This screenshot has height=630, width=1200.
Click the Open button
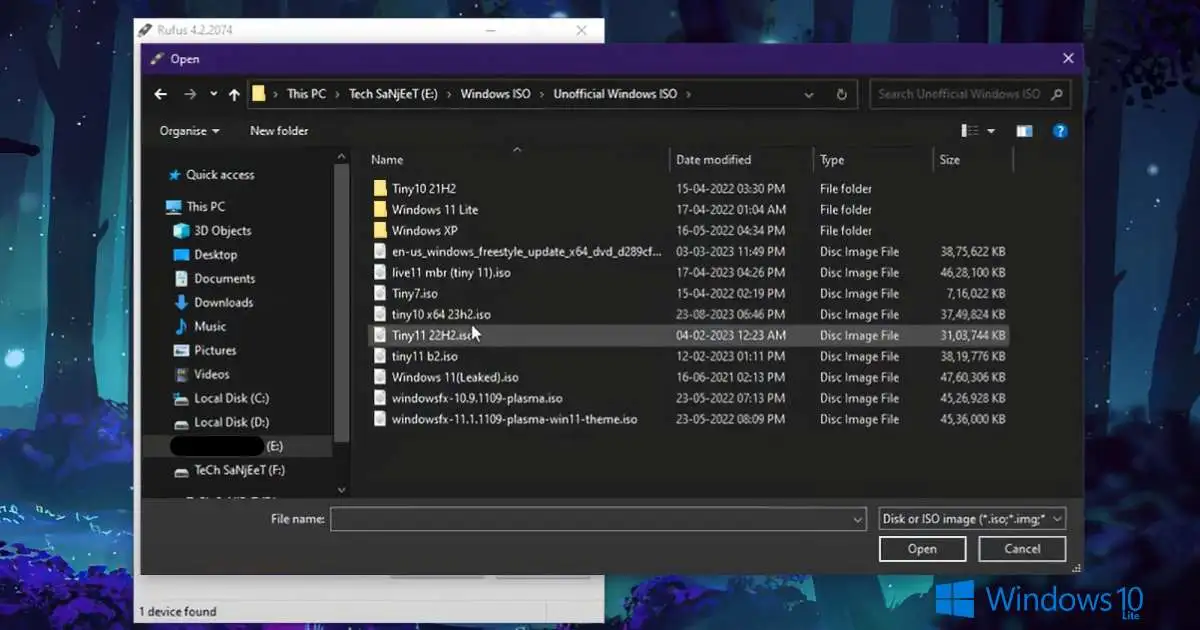click(x=922, y=549)
